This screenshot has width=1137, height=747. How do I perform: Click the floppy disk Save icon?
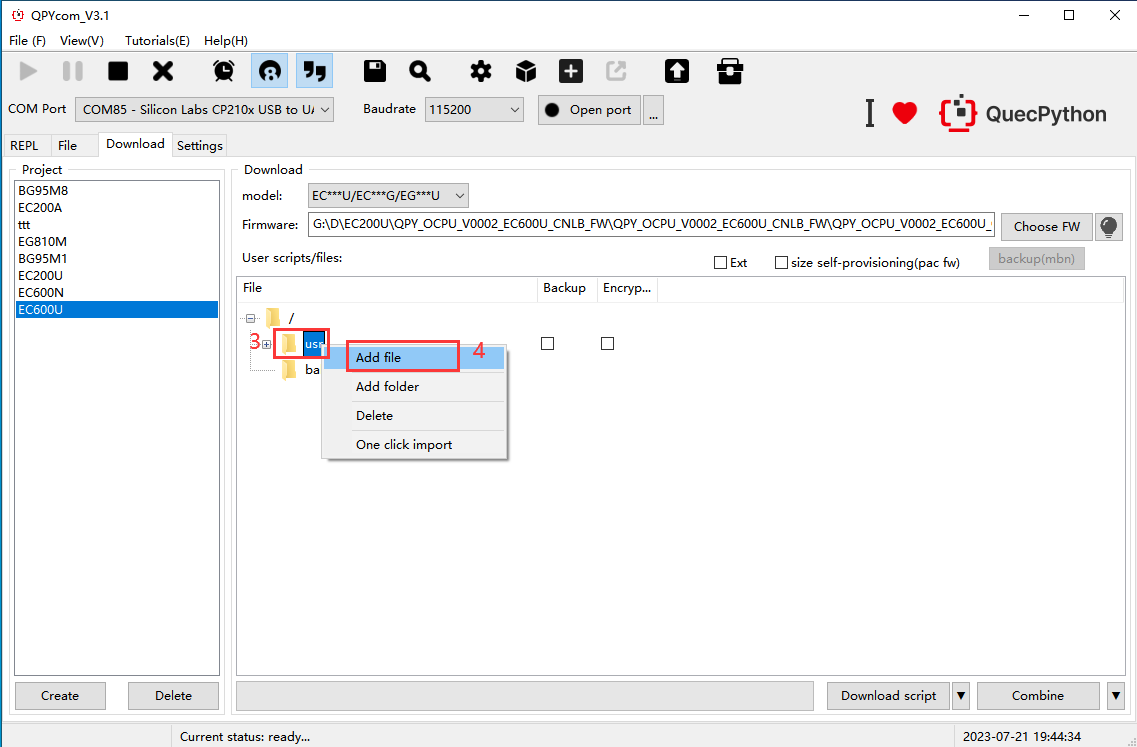[x=375, y=71]
